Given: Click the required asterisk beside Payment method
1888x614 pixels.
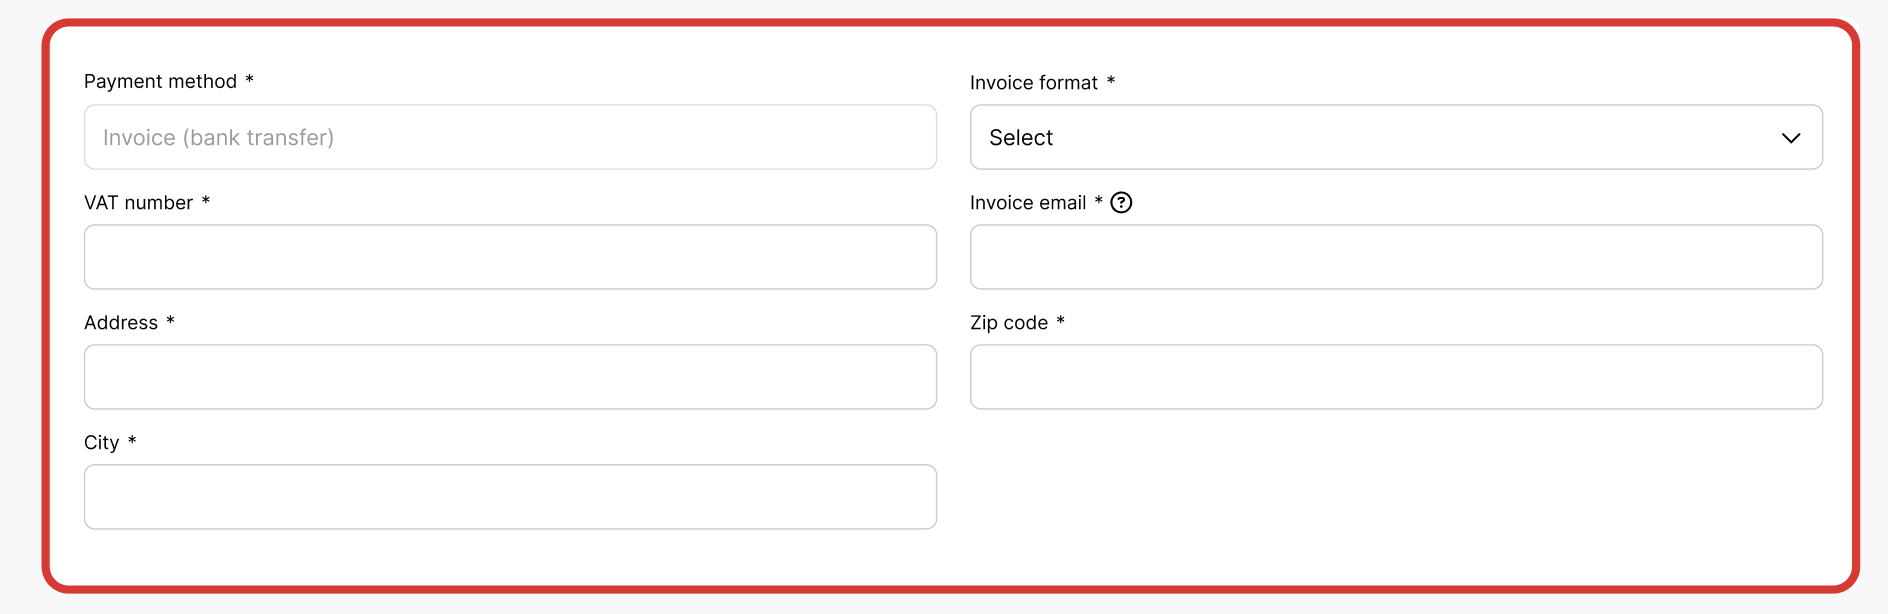Looking at the screenshot, I should [x=250, y=80].
